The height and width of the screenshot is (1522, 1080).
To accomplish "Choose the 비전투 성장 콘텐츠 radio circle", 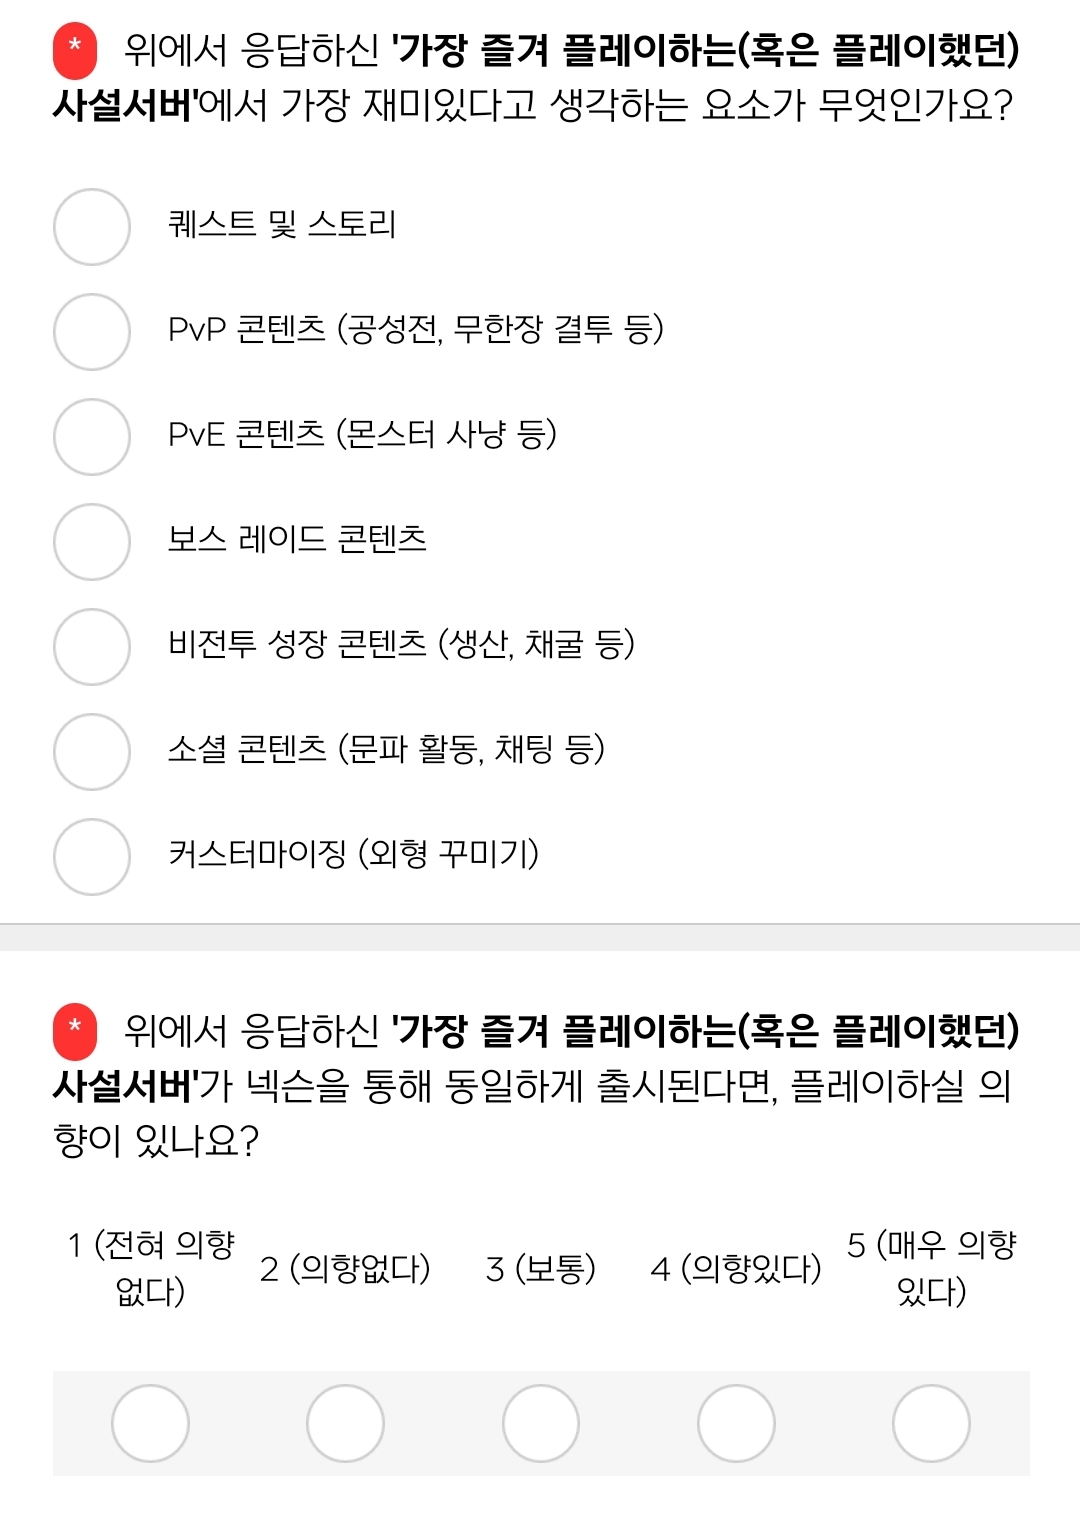I will coord(92,647).
